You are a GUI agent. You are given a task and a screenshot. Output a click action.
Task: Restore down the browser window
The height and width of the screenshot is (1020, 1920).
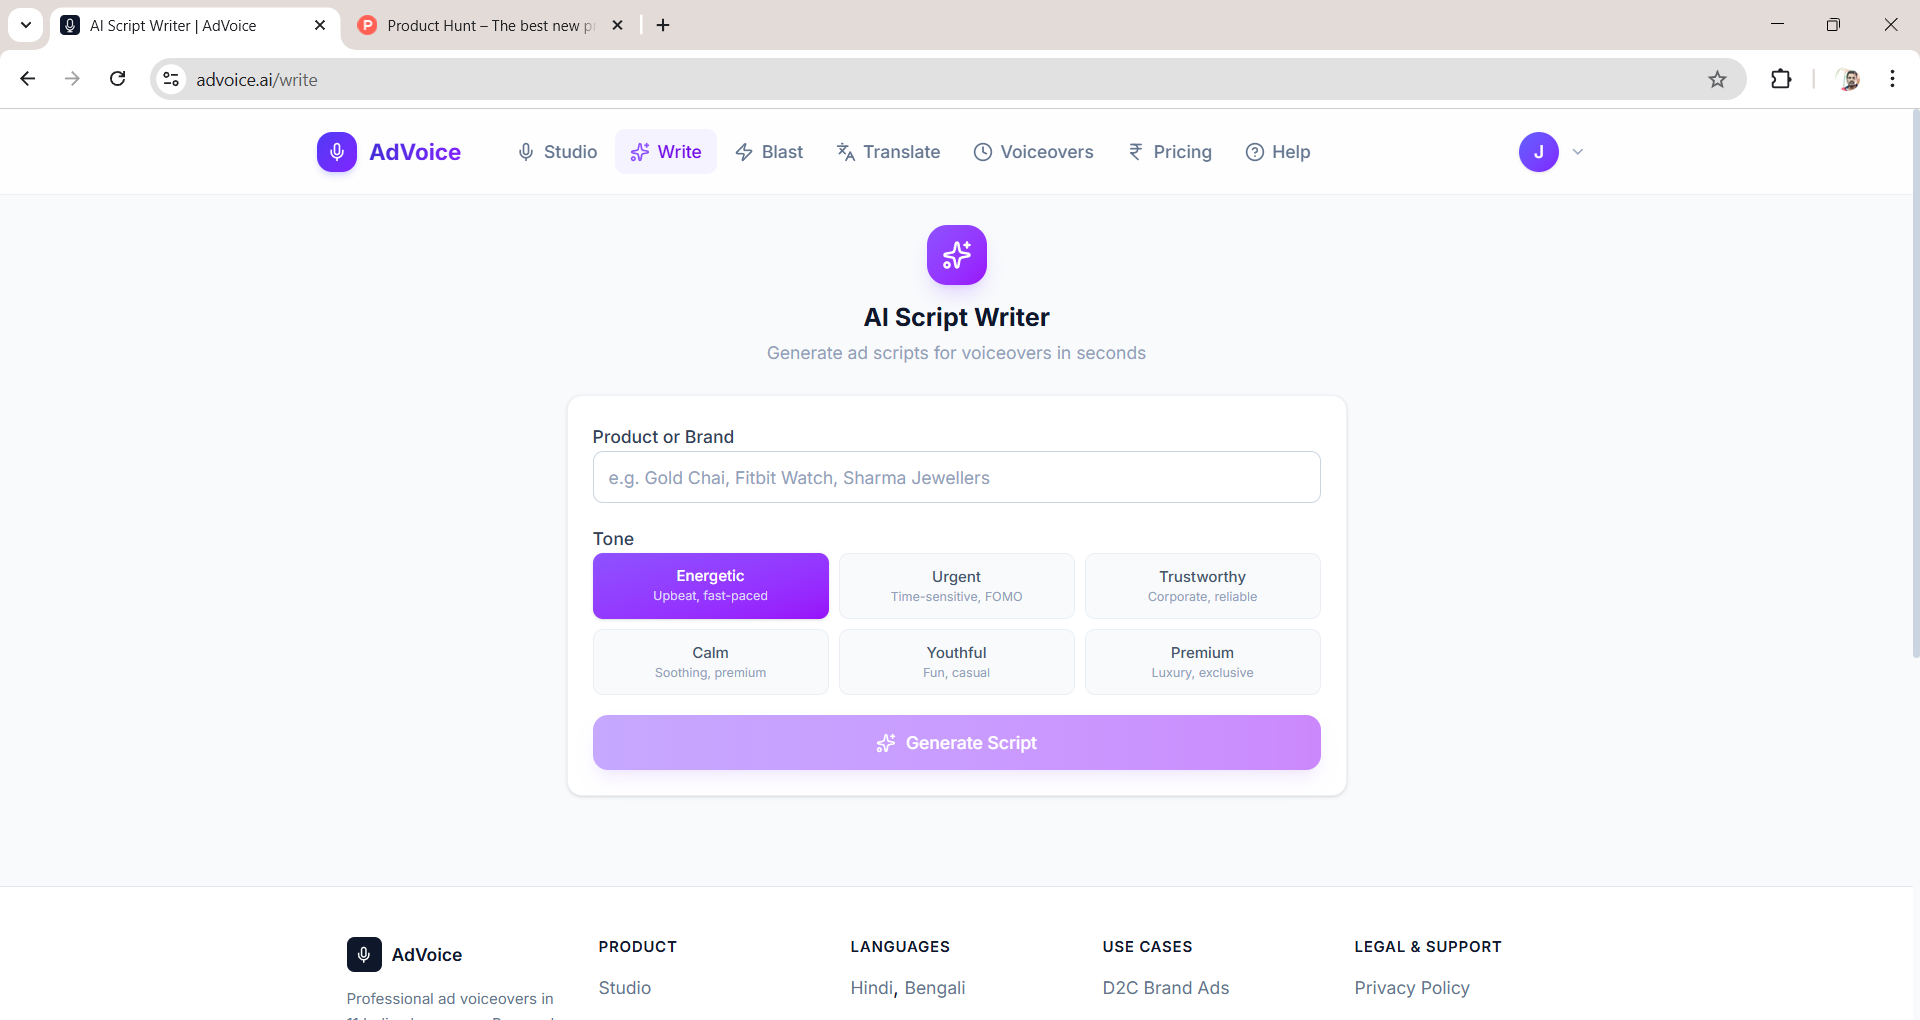[1833, 25]
